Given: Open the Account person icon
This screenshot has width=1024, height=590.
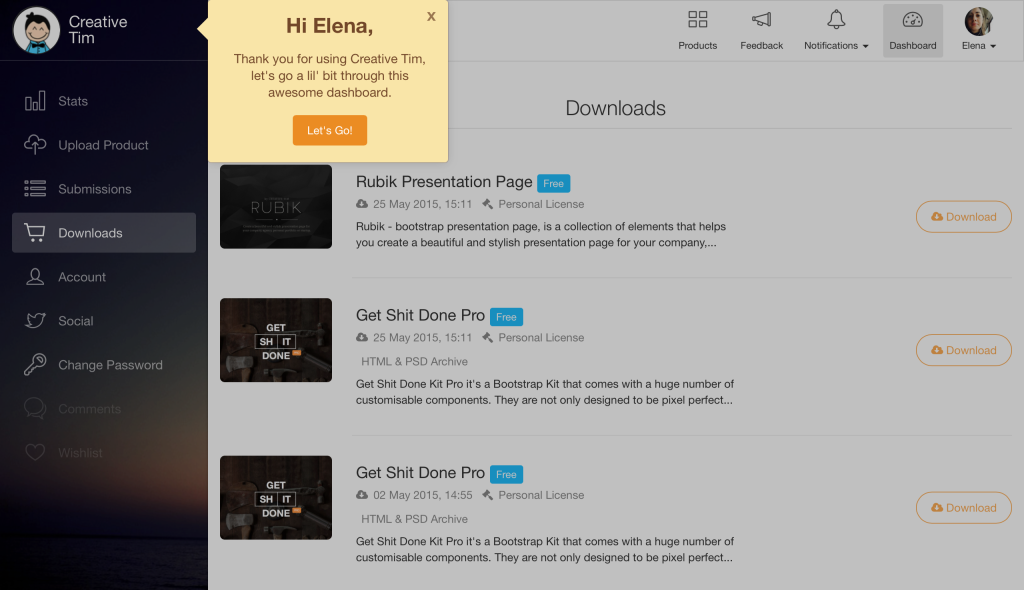Looking at the screenshot, I should click(x=35, y=277).
